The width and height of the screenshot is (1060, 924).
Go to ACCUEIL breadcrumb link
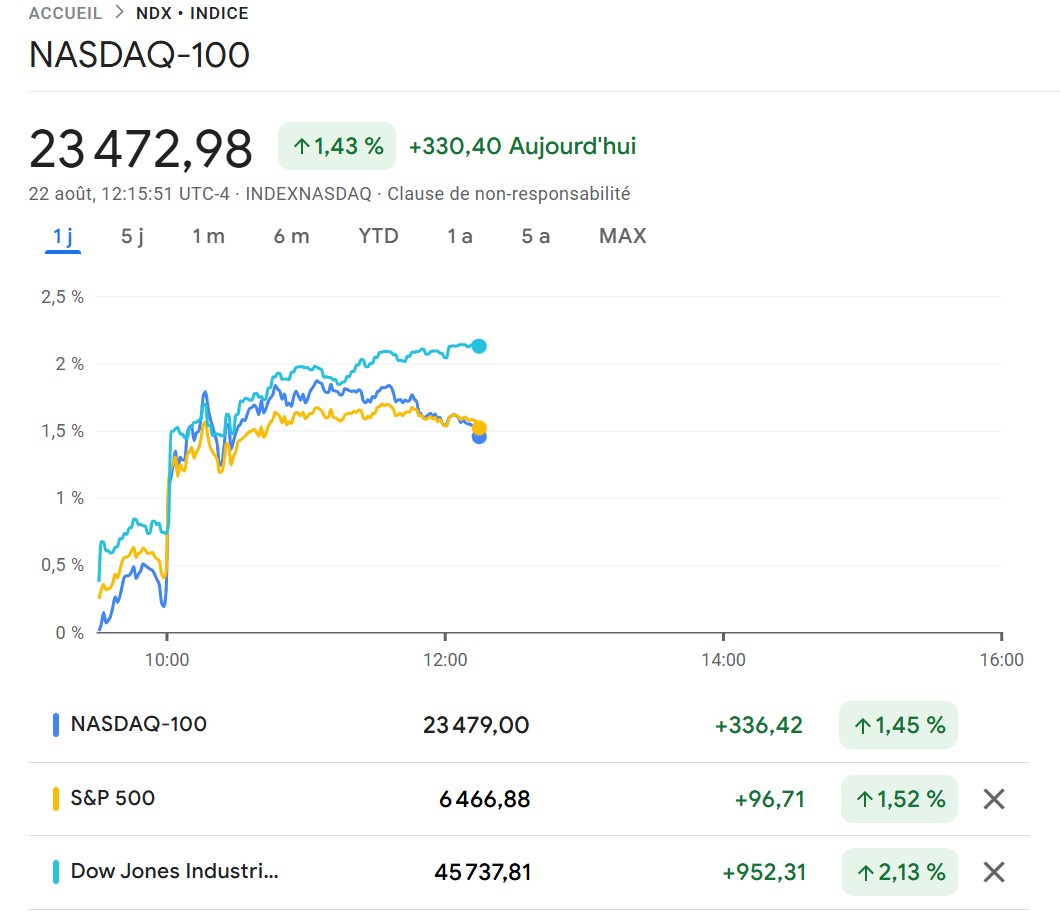[x=66, y=14]
